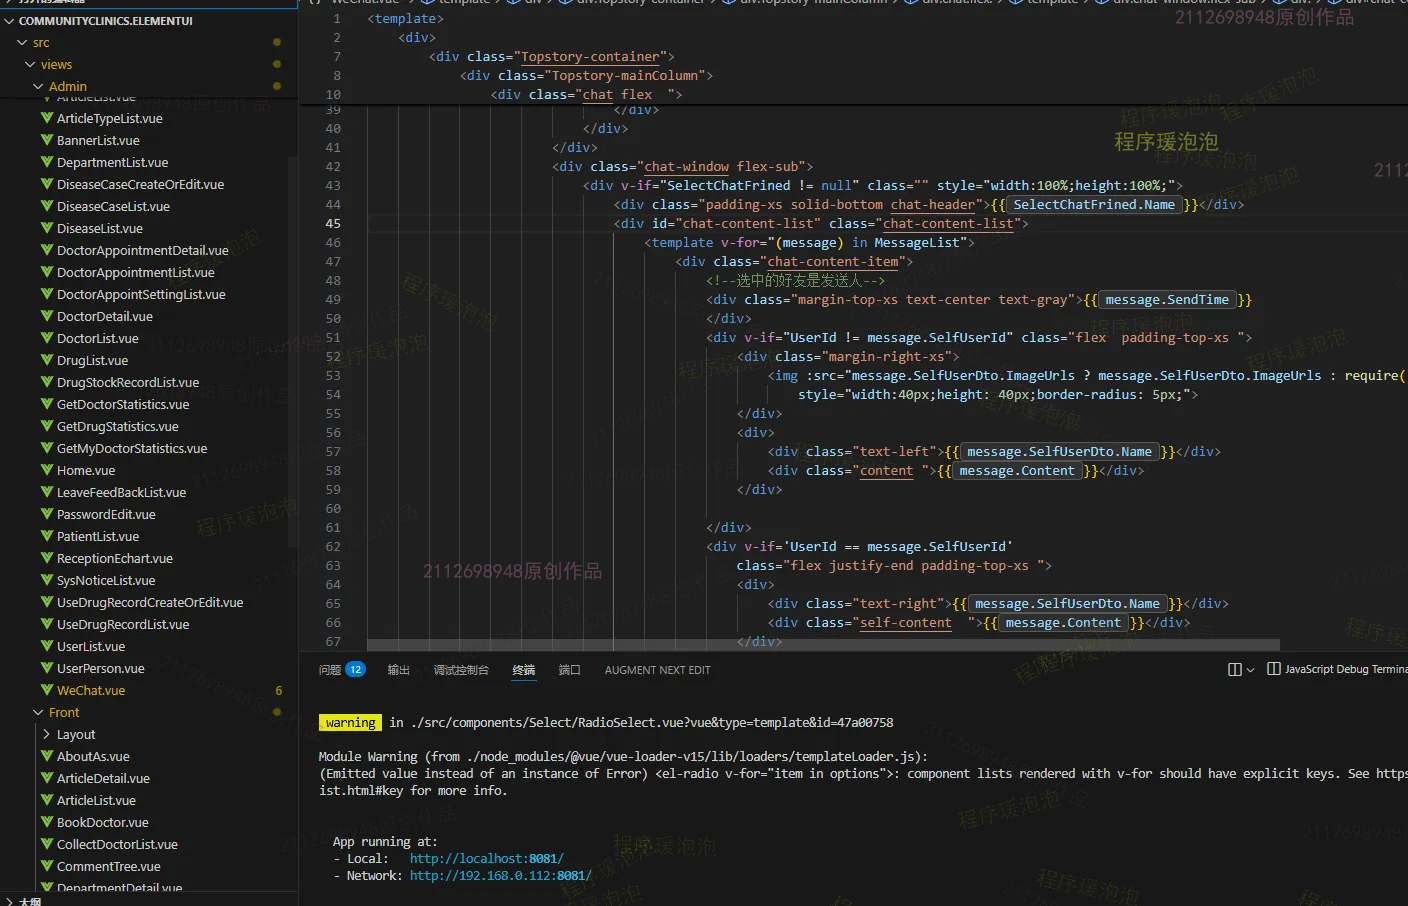Open DoctorList.vue file
Image resolution: width=1408 pixels, height=906 pixels.
[98, 338]
